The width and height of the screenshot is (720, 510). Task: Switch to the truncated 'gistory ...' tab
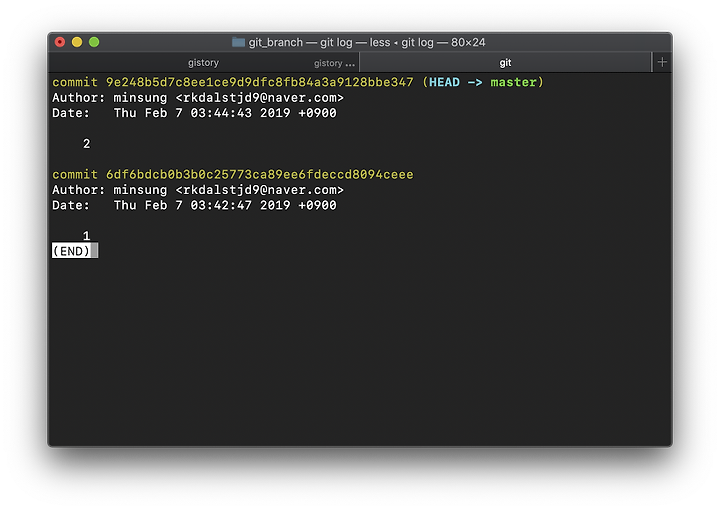334,63
